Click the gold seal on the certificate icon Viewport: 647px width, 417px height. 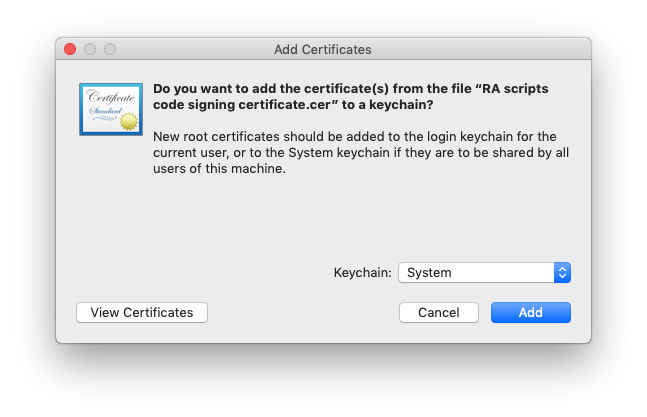click(129, 121)
